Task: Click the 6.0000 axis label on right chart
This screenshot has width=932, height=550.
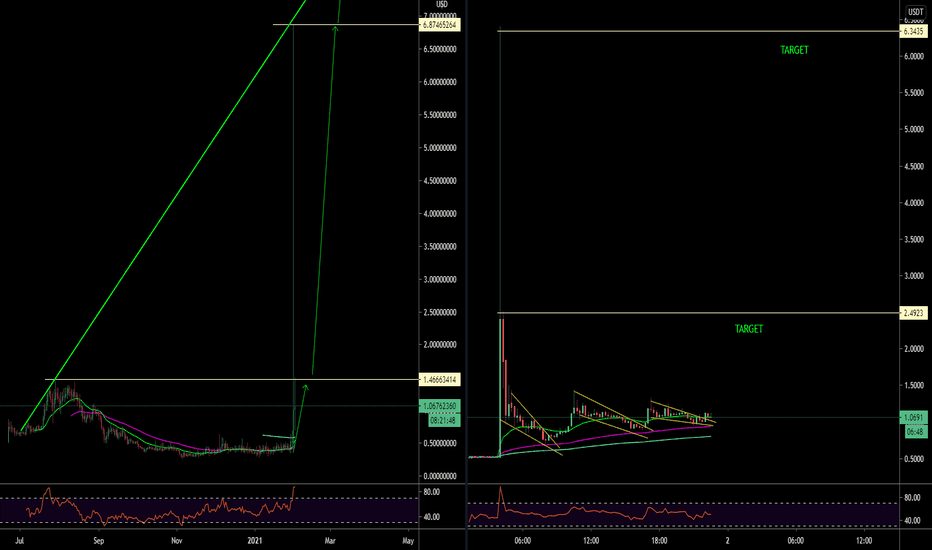Action: point(914,56)
